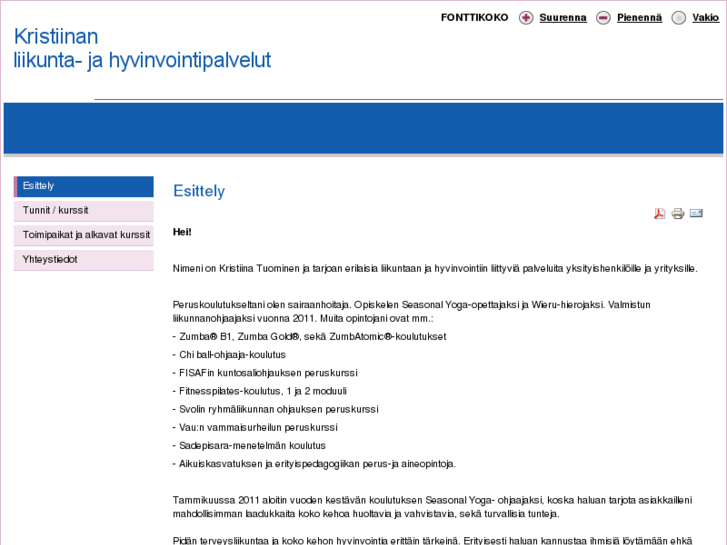Click the line "Svolin ryhmäliikunnan ohjauksen peruskurssi"

(275, 409)
